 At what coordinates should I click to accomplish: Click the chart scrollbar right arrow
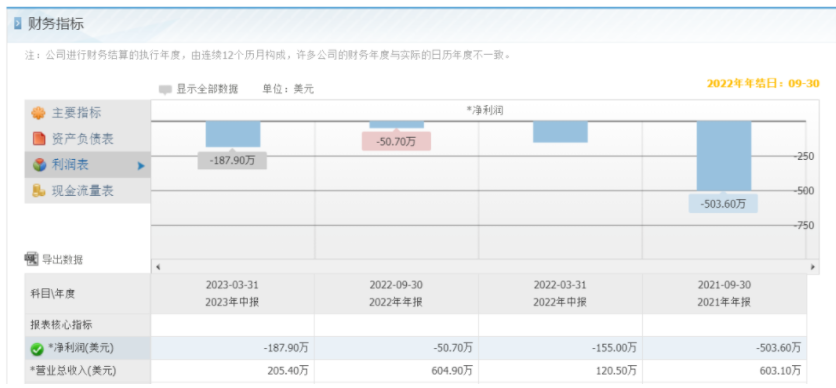pyautogui.click(x=813, y=266)
